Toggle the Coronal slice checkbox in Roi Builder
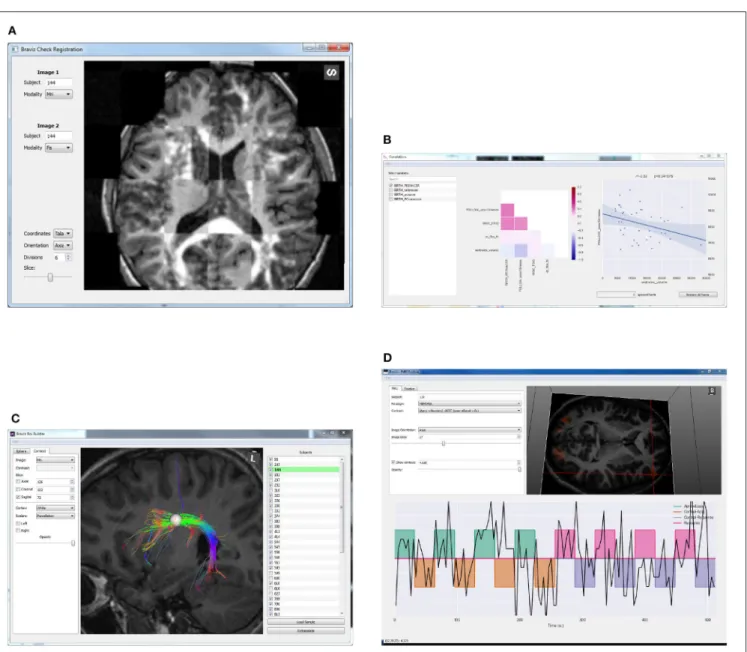 coord(19,489)
